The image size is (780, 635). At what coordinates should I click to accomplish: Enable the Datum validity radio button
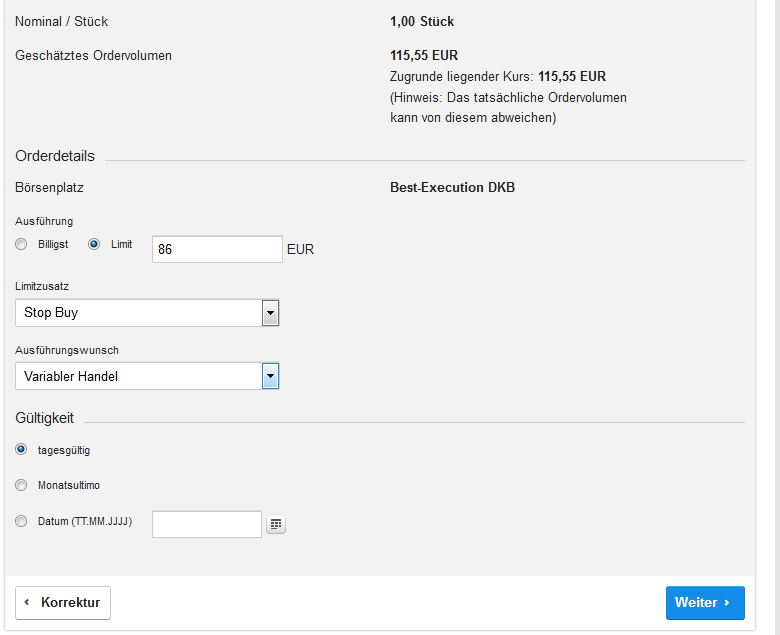click(21, 521)
